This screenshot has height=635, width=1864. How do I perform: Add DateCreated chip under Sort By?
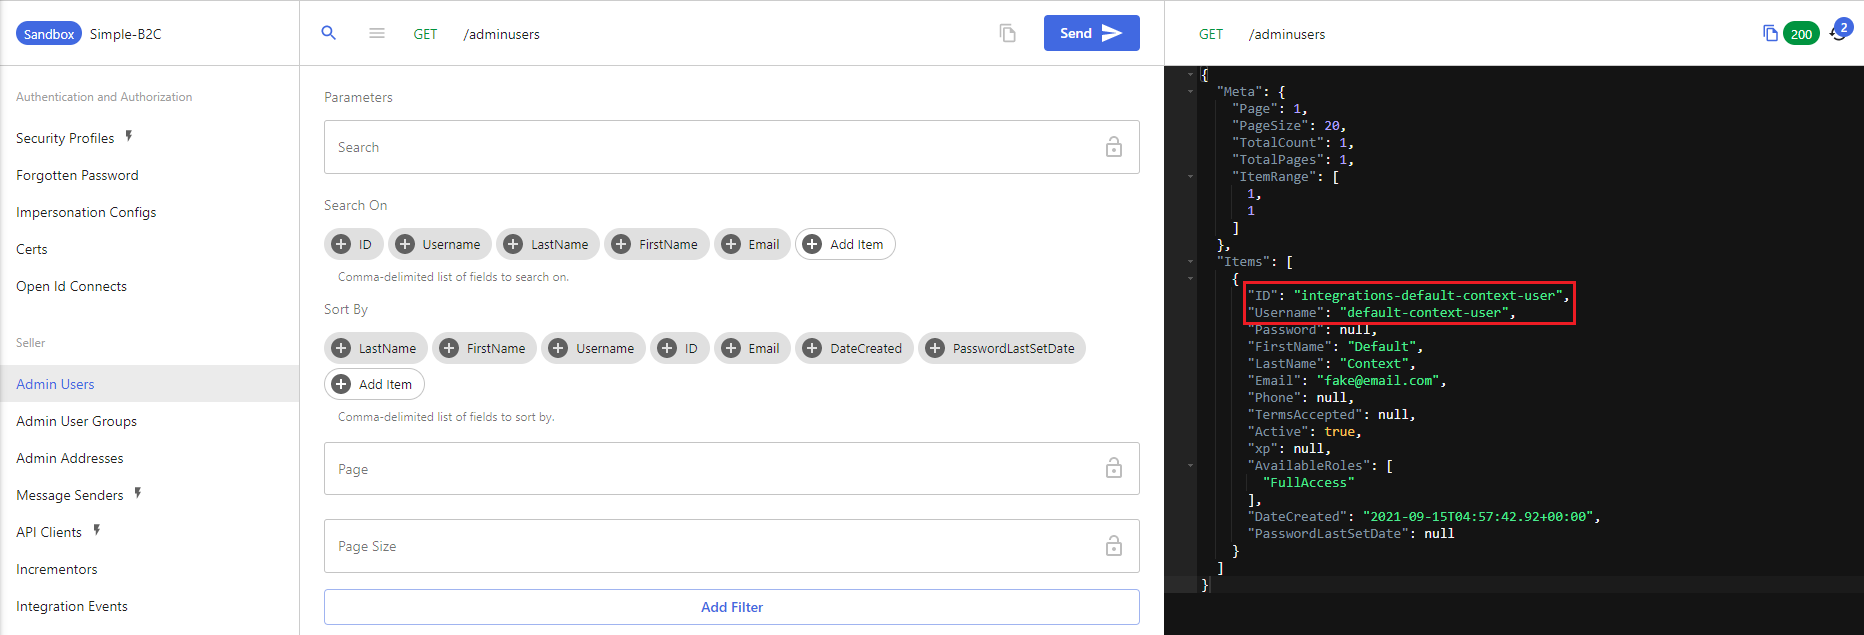coord(854,348)
